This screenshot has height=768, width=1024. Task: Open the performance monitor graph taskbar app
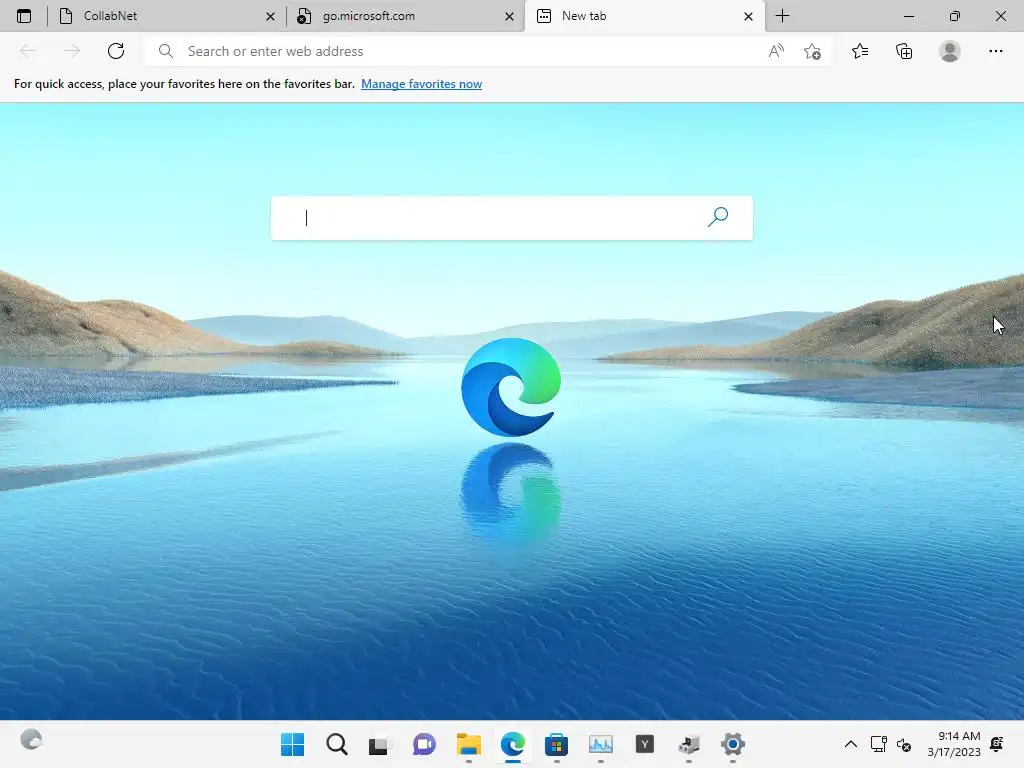click(601, 744)
